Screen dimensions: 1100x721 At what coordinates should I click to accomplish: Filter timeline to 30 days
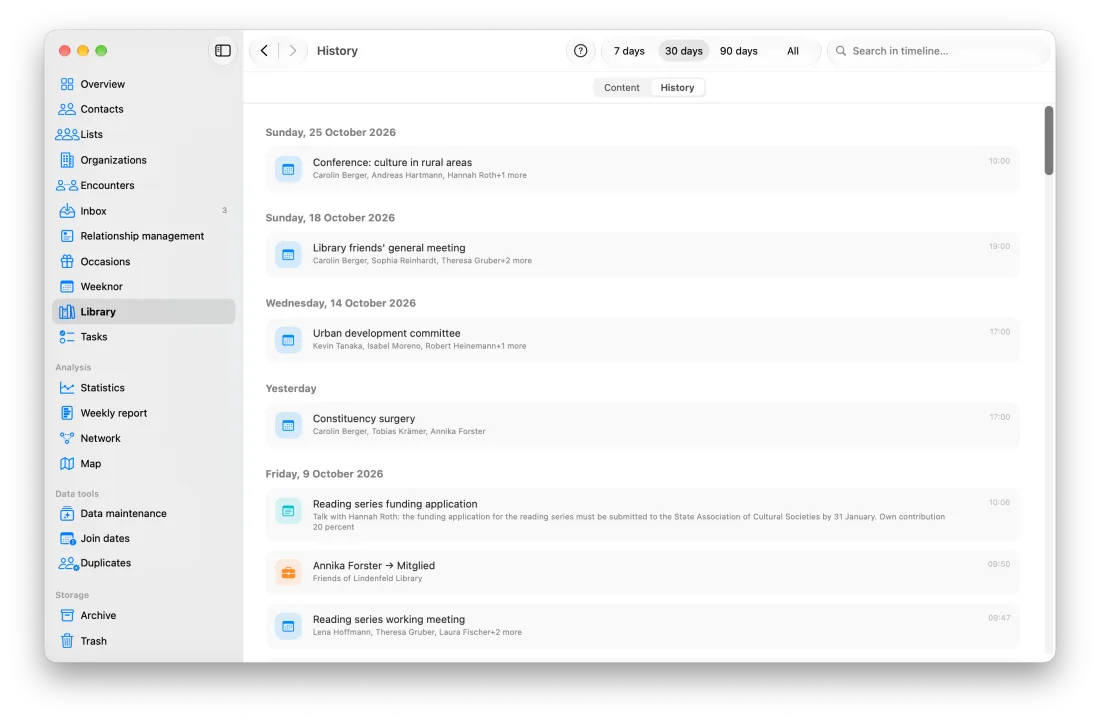point(683,50)
